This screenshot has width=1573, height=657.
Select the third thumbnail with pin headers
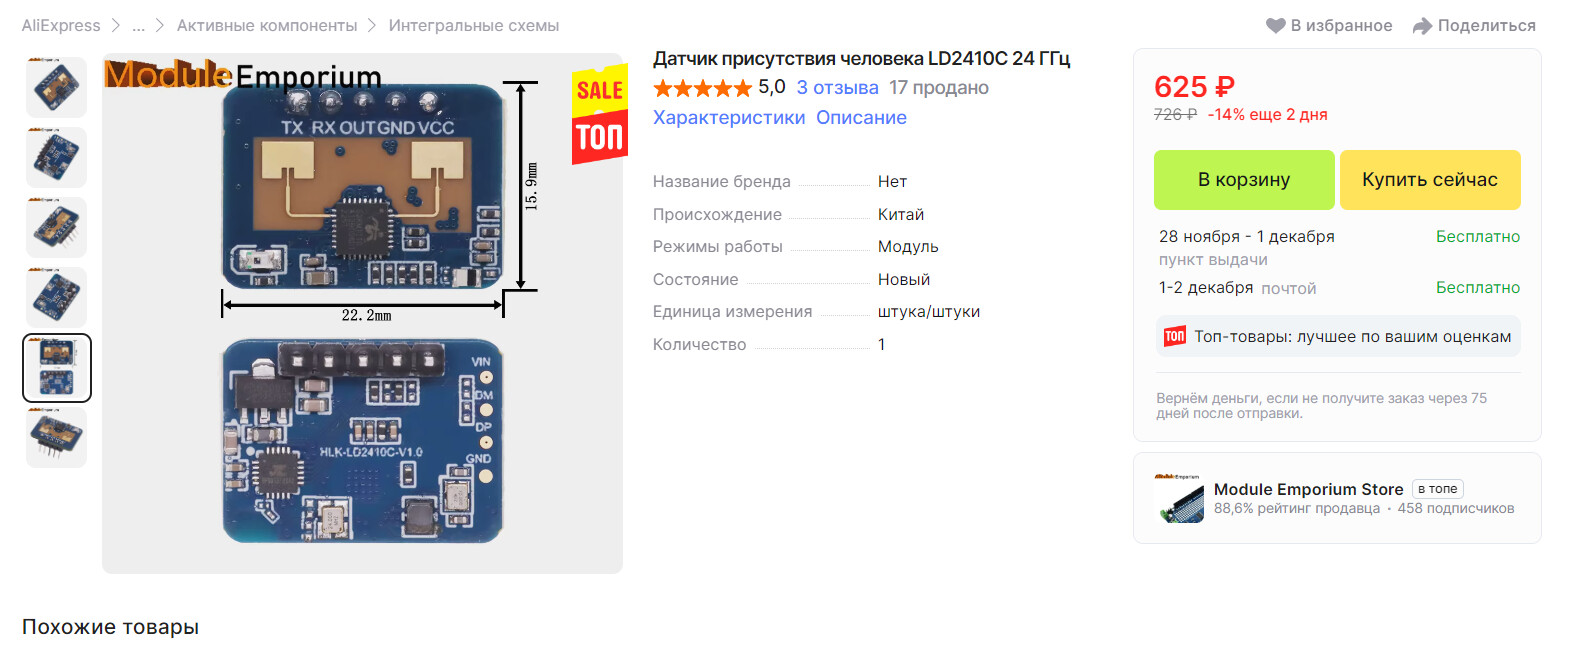(56, 227)
